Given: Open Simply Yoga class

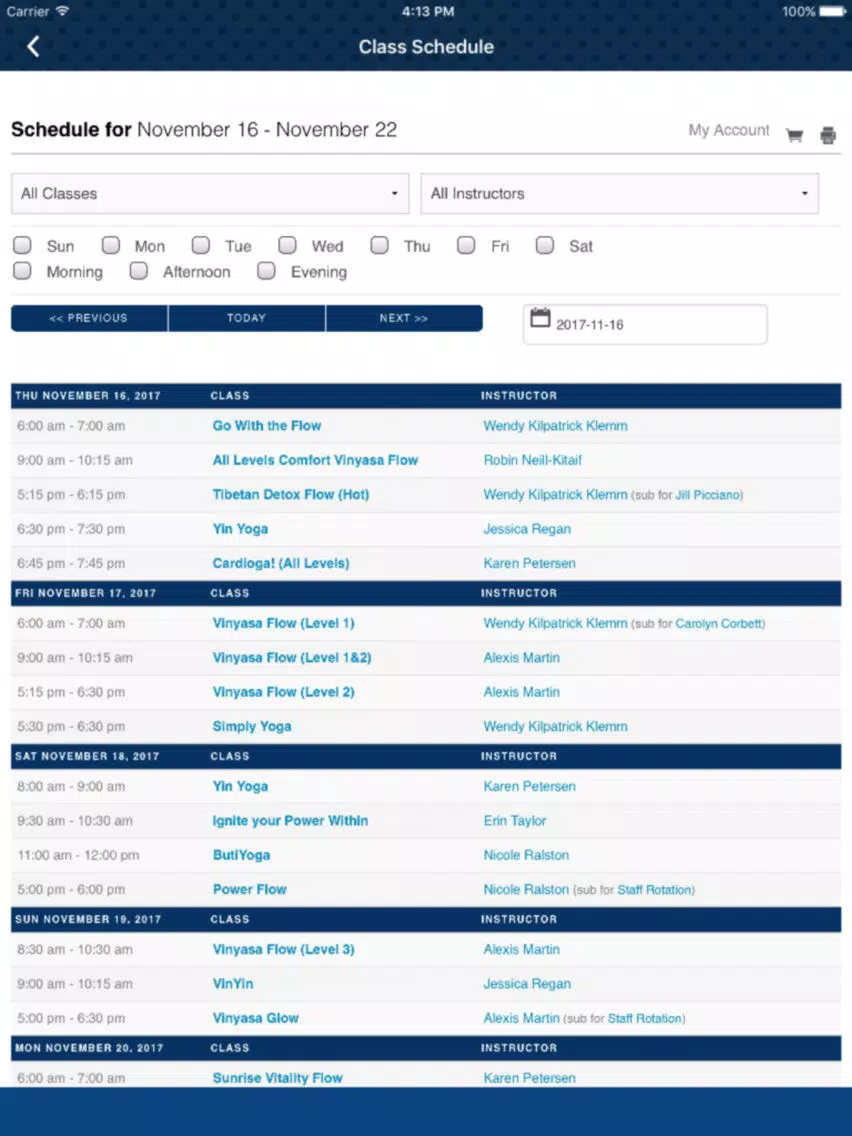Looking at the screenshot, I should 251,727.
